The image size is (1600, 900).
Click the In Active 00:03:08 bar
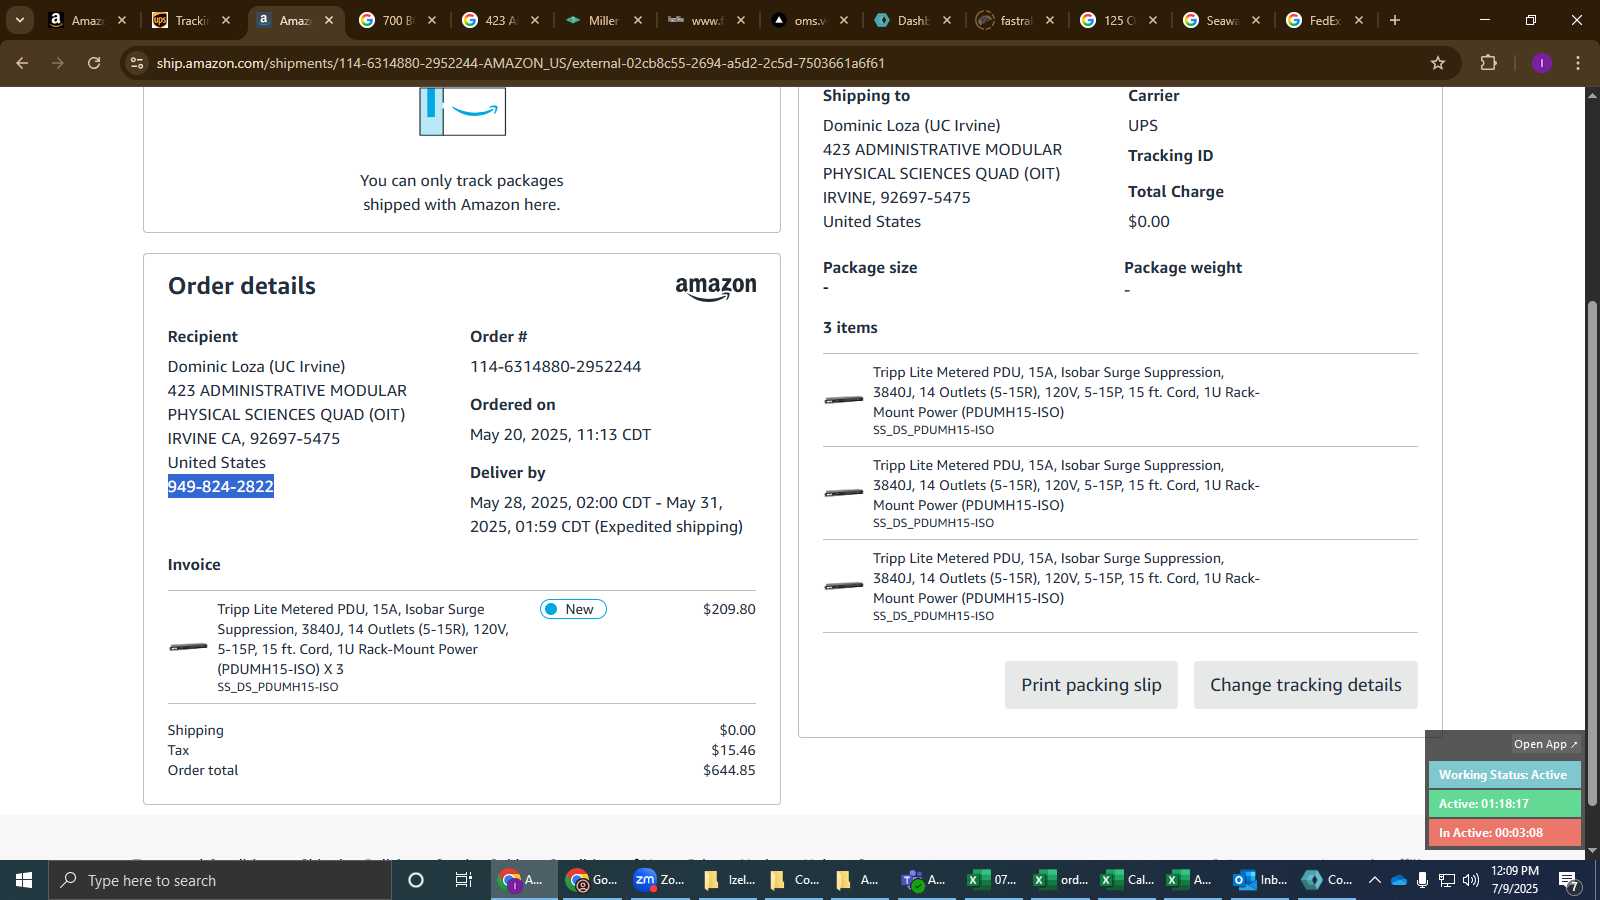[x=1503, y=833]
